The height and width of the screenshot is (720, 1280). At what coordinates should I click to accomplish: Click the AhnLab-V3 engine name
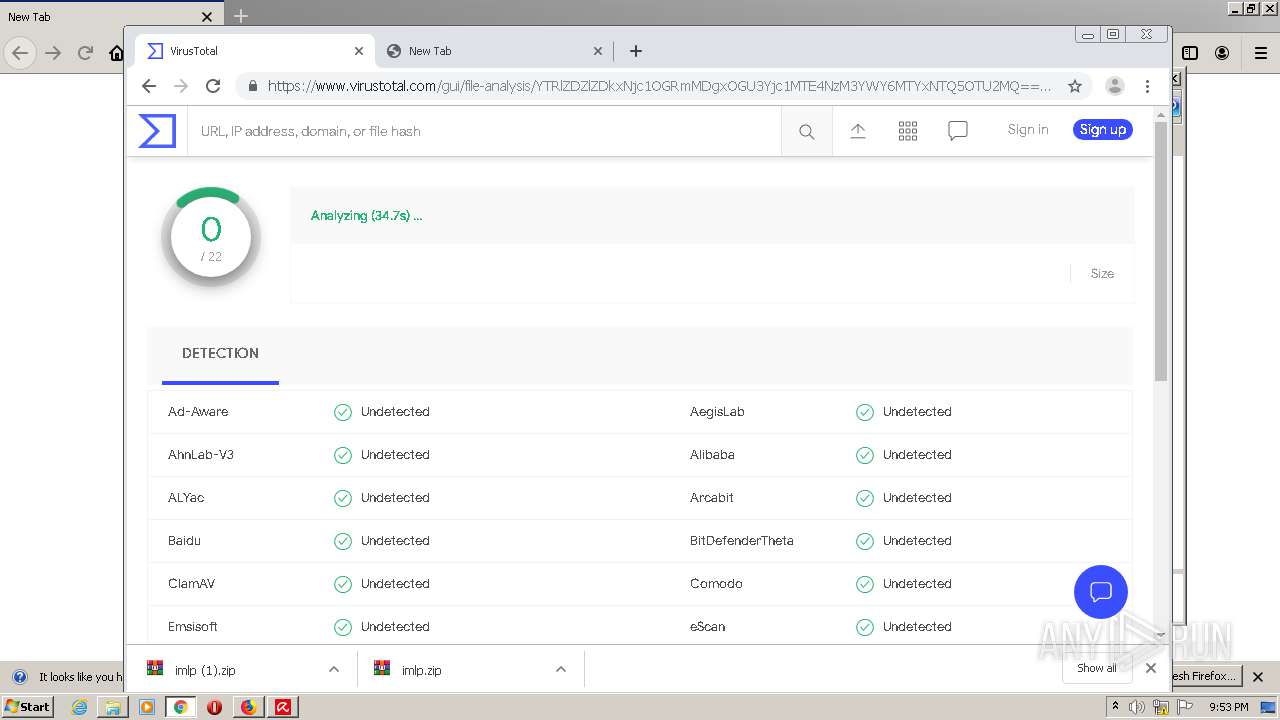[x=201, y=455]
